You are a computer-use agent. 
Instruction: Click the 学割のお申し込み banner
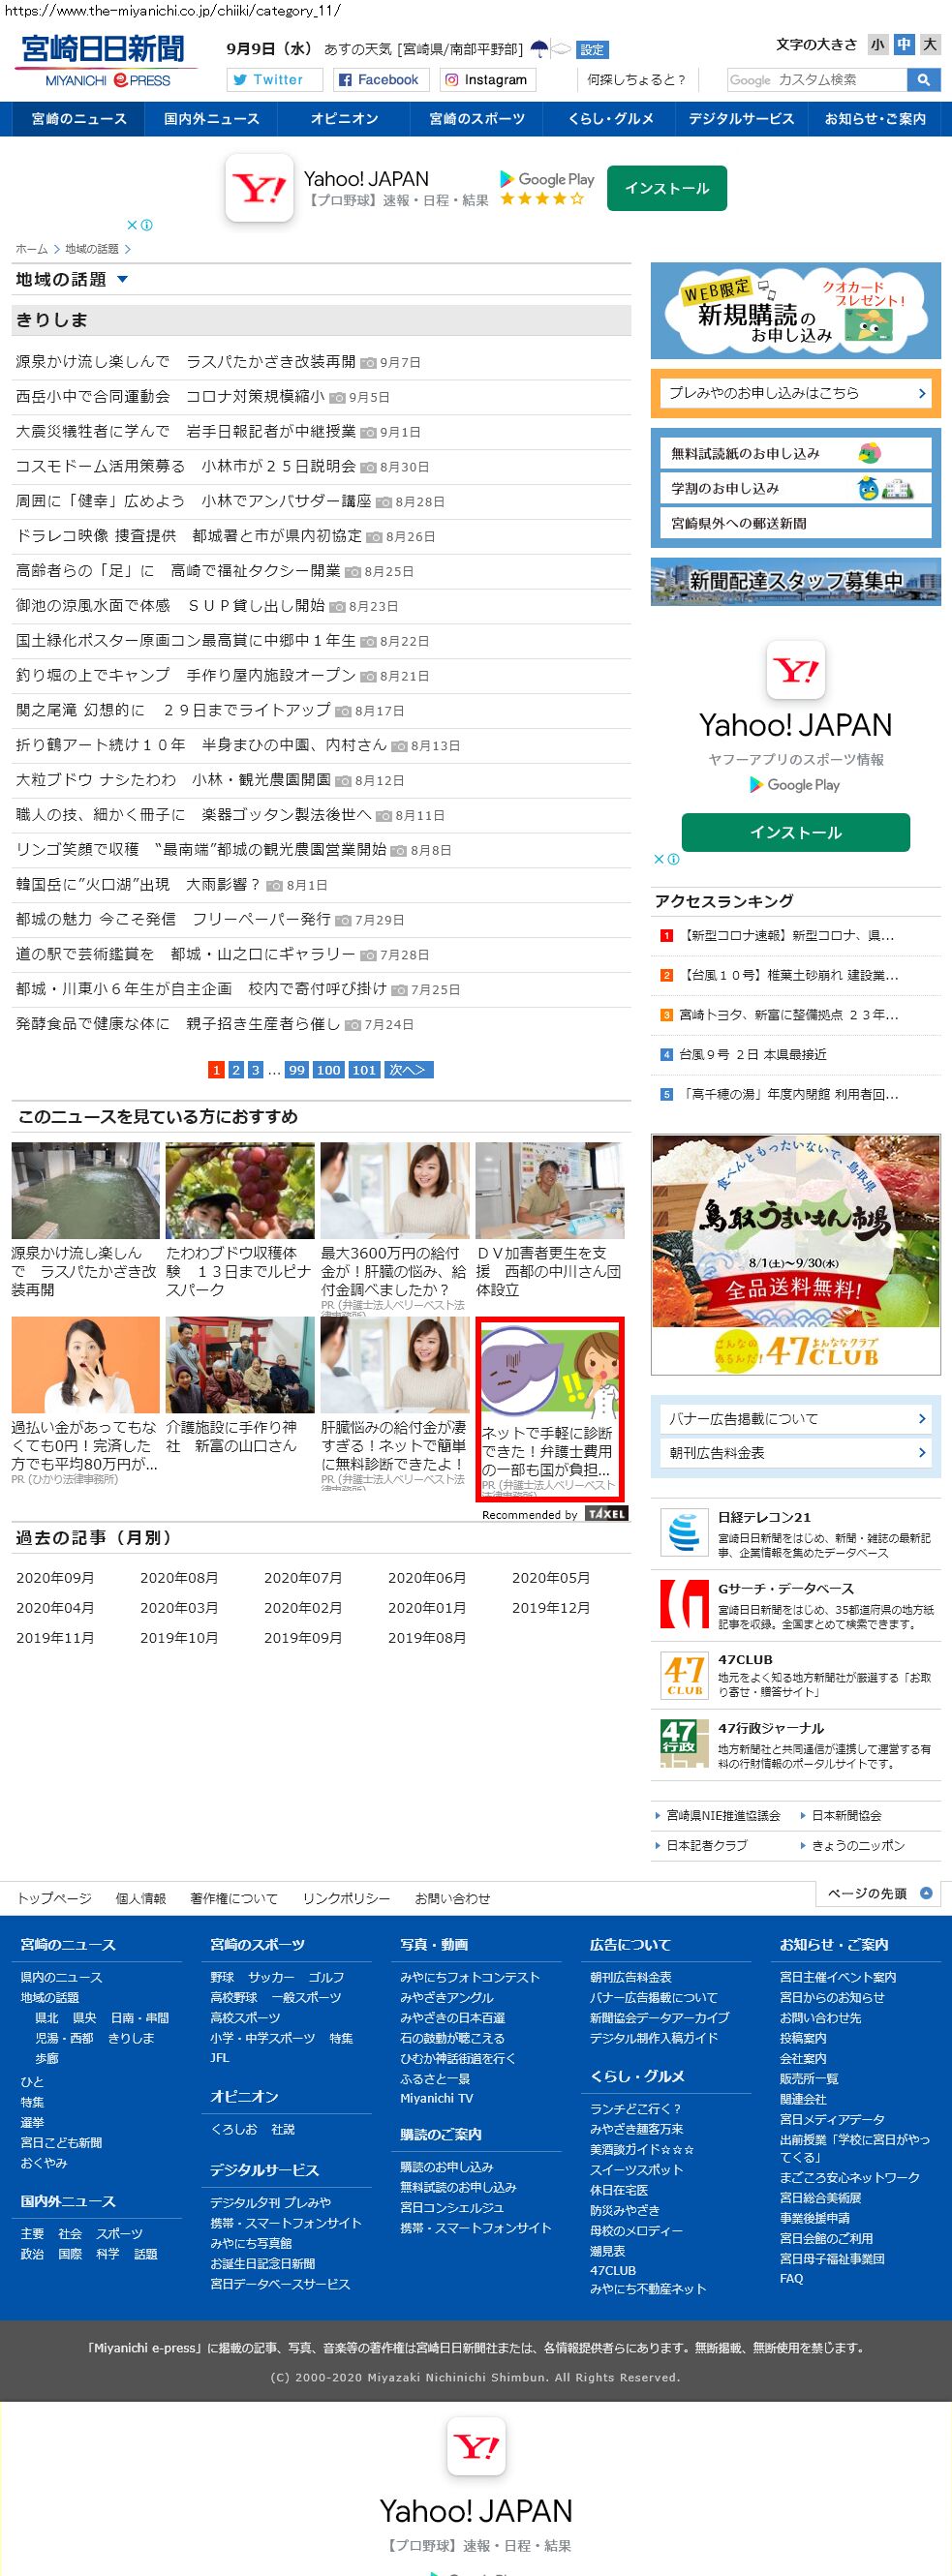795,489
